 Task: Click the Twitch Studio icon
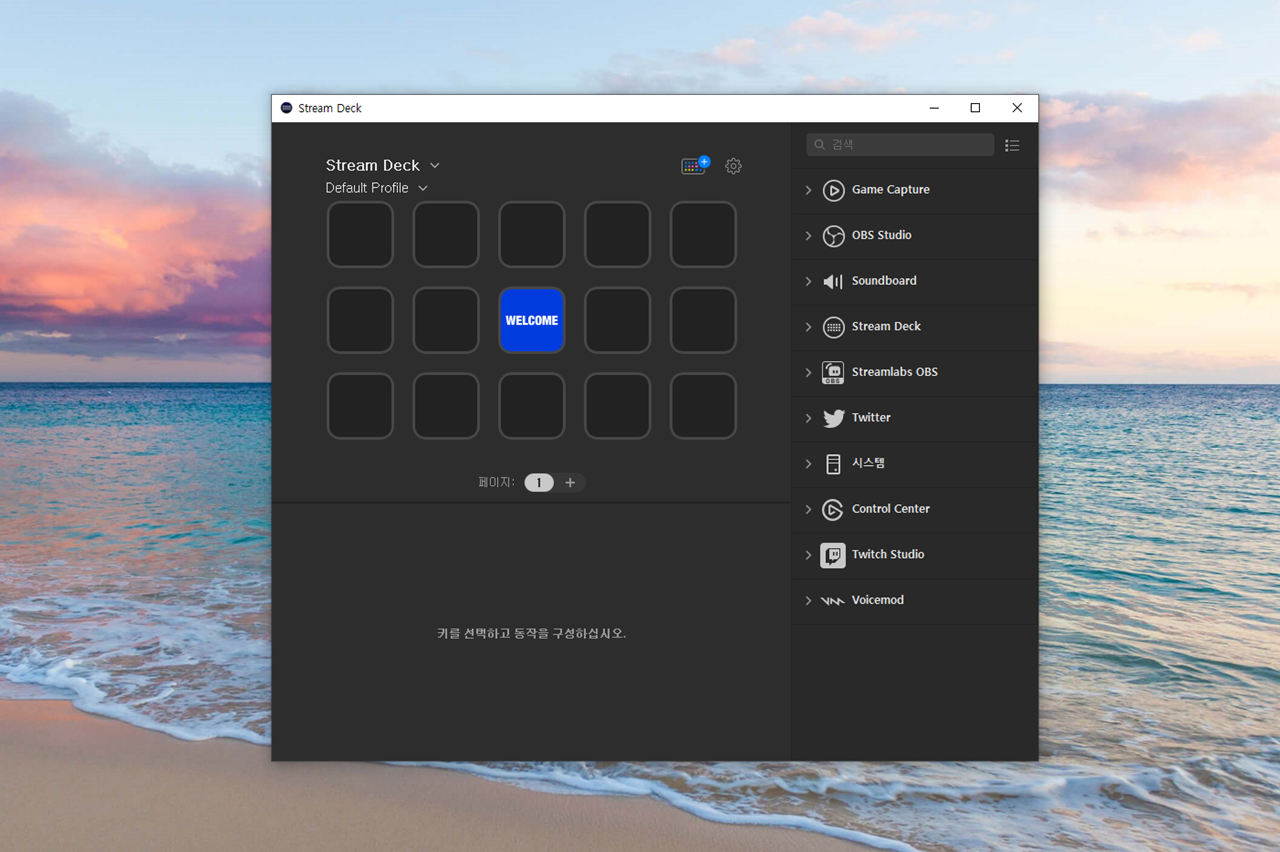pos(833,555)
